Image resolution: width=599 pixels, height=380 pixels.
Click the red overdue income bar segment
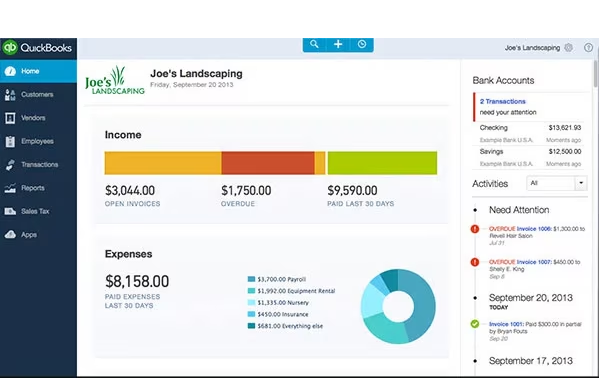[268, 163]
